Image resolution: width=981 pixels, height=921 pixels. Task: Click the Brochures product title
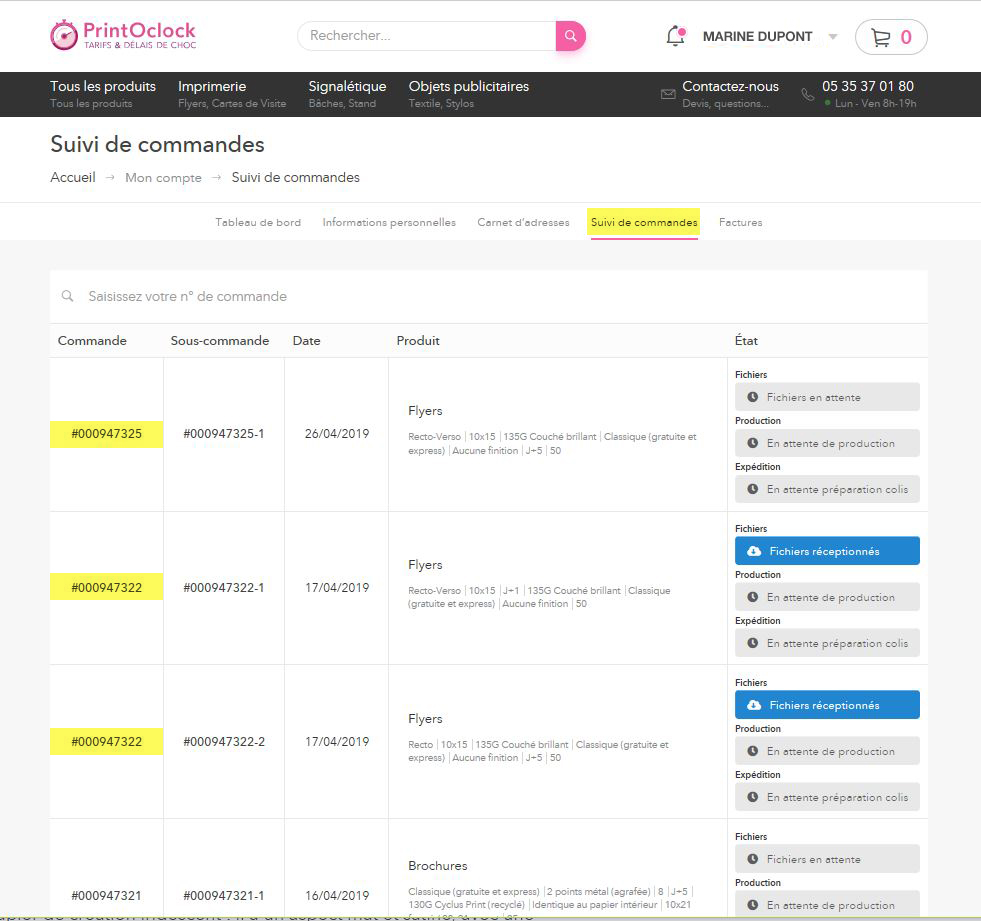click(x=438, y=866)
